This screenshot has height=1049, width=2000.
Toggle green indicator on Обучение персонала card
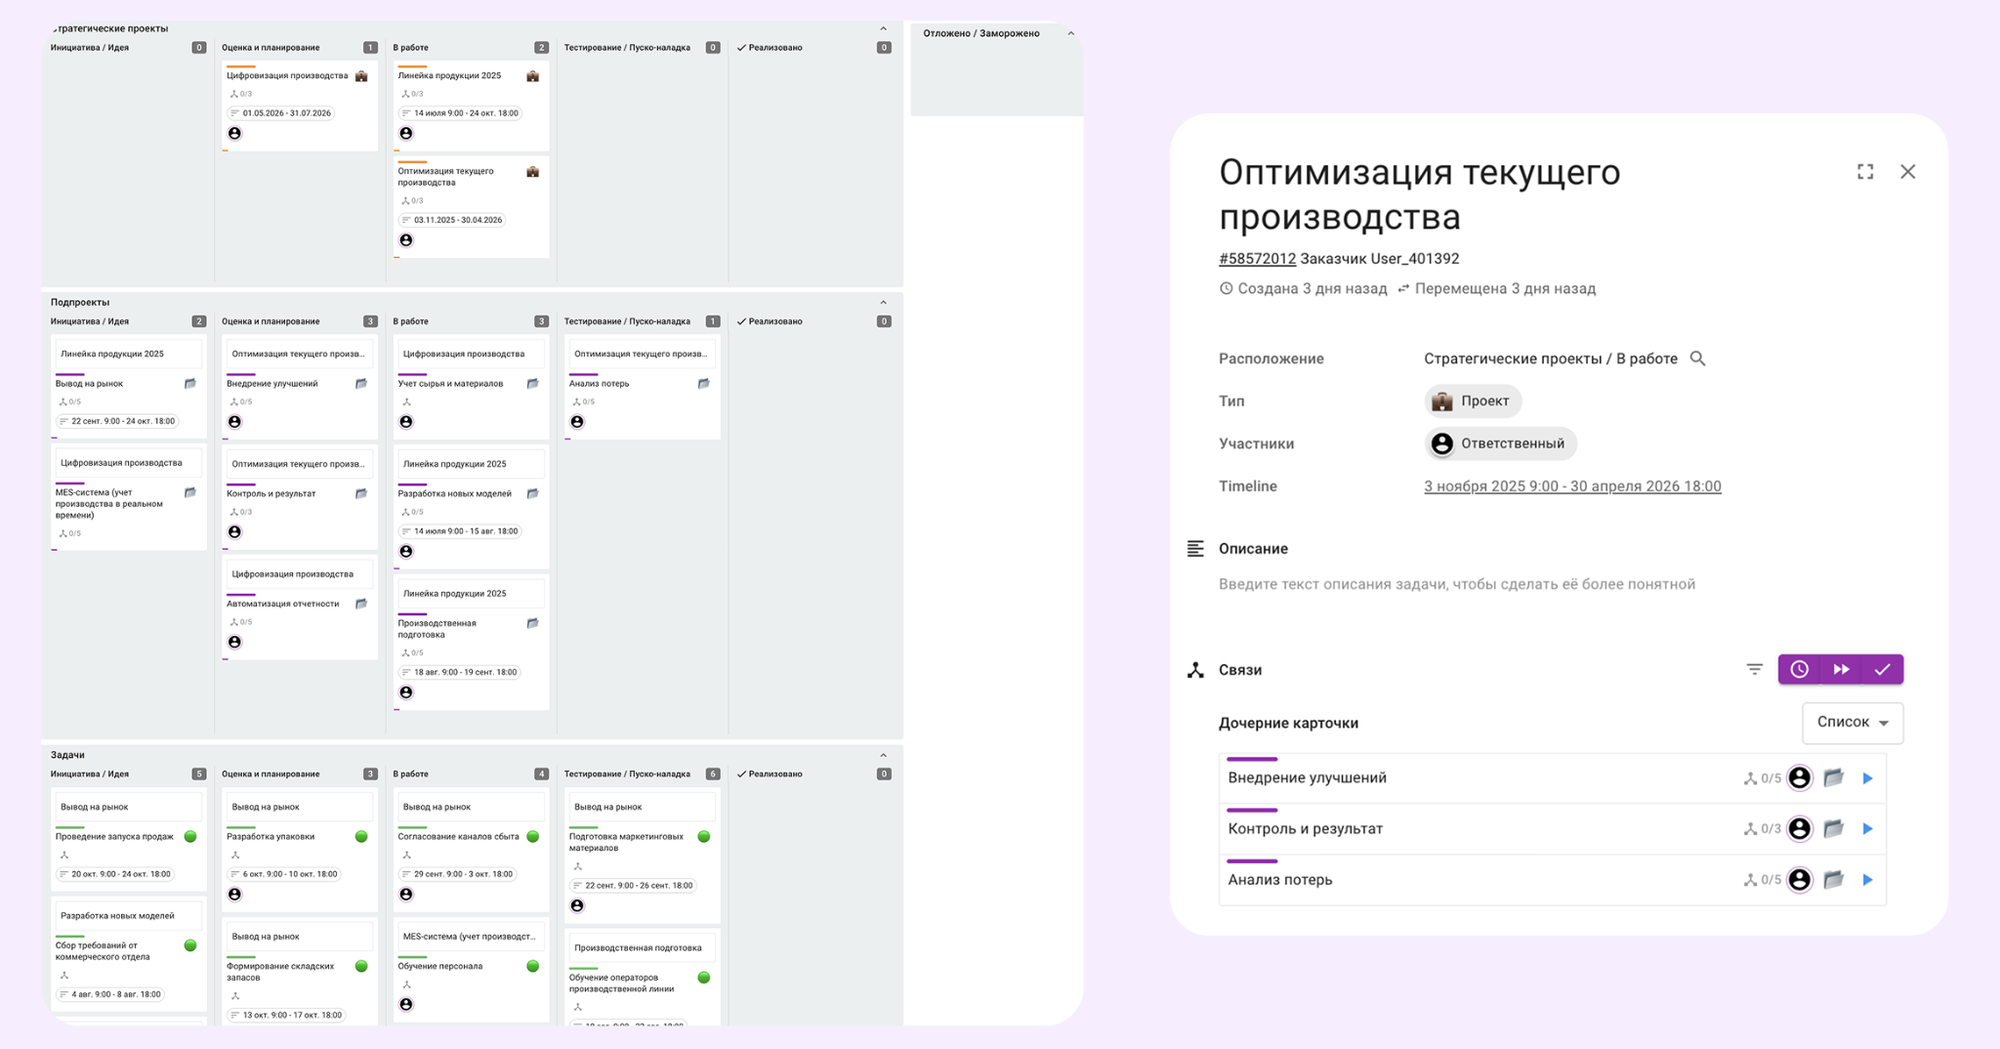click(531, 966)
